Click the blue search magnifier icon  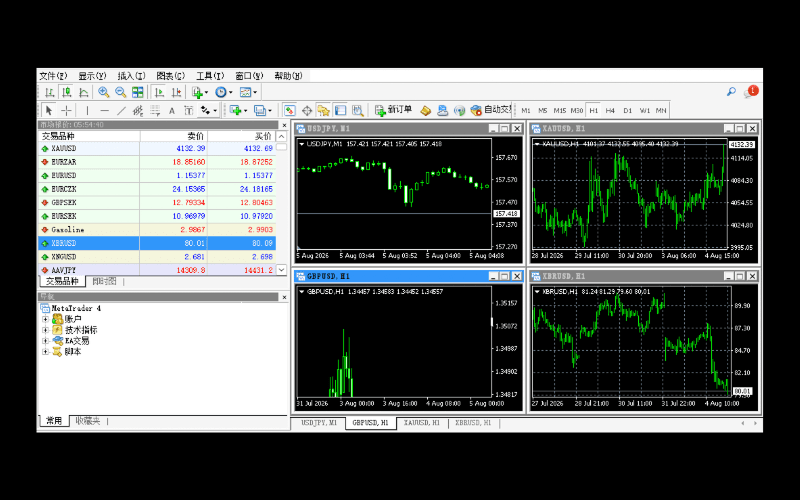731,92
